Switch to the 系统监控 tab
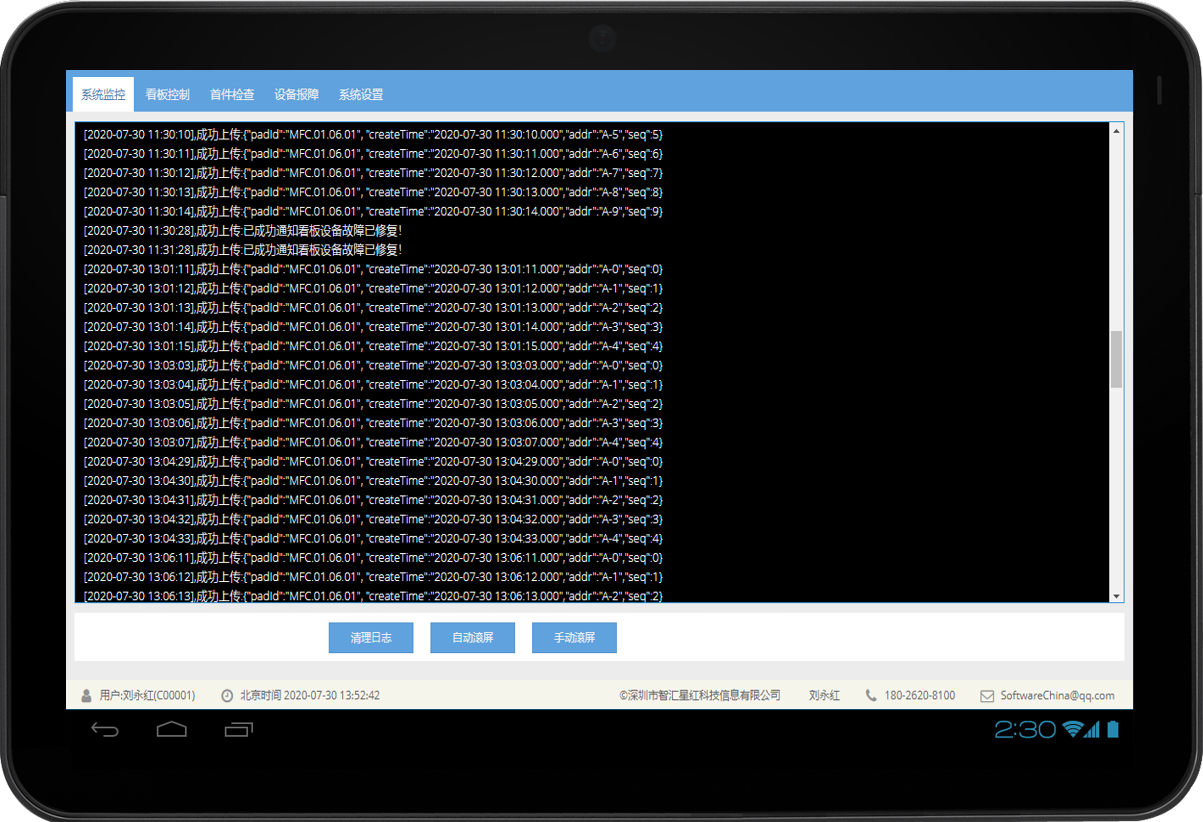This screenshot has width=1203, height=822. coord(103,95)
